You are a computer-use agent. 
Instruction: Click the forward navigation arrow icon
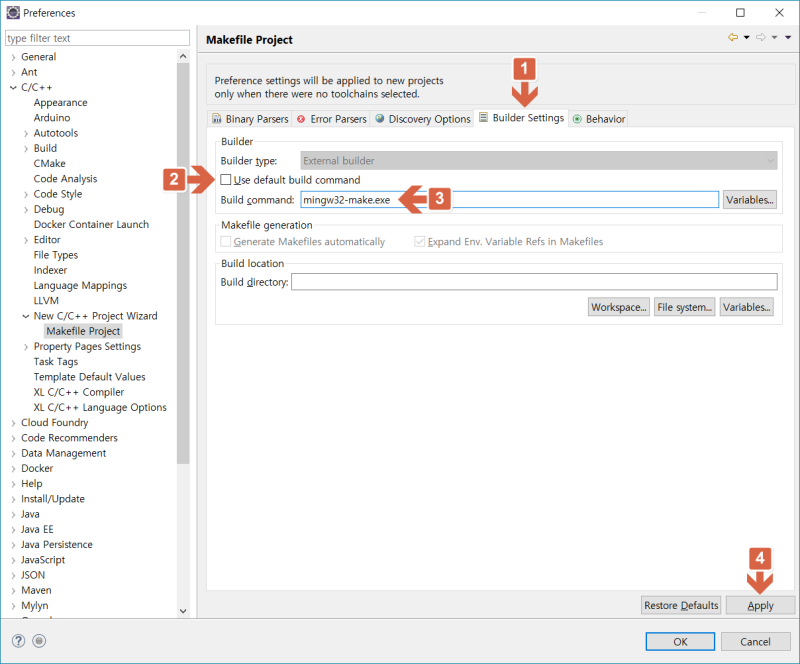(x=761, y=37)
